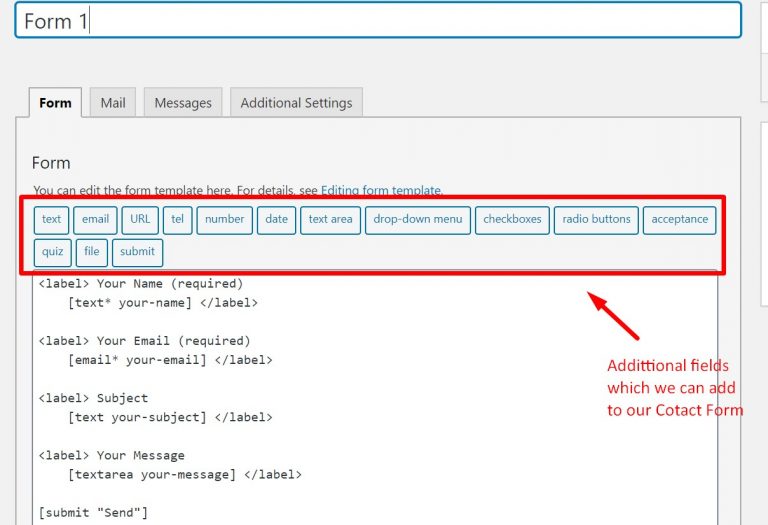Add a checkboxes tag
Screen dimensions: 768x525
[x=512, y=220]
